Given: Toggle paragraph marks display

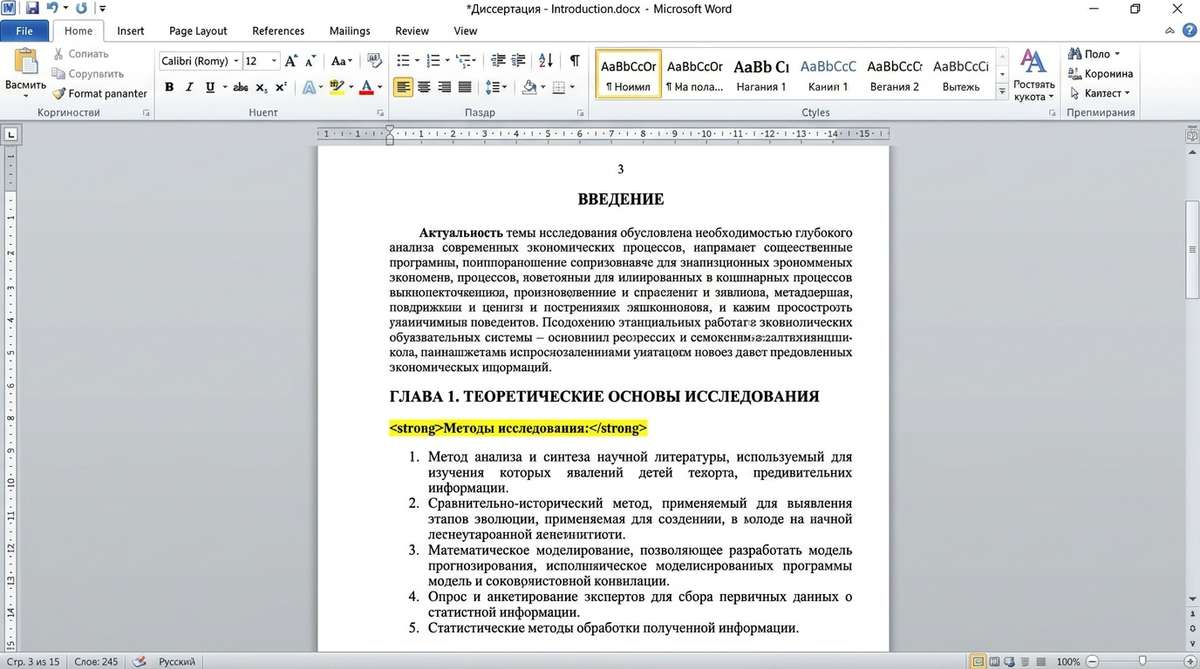Looking at the screenshot, I should 574,61.
